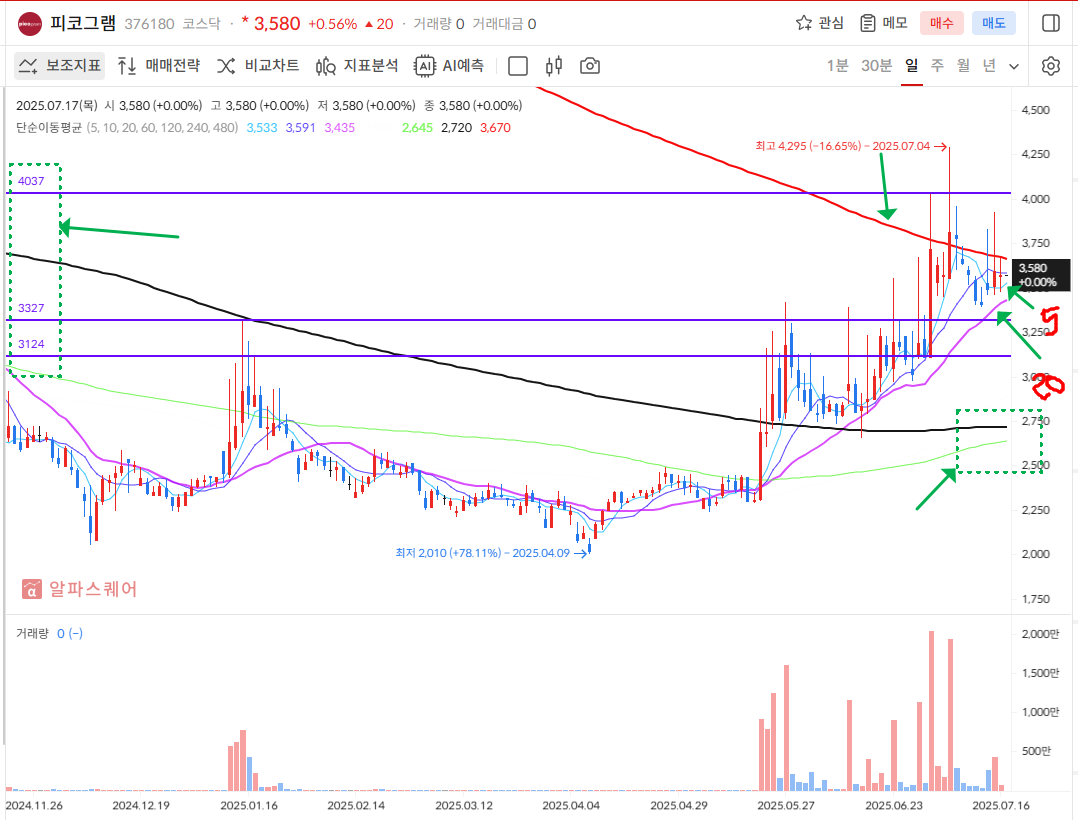
Task: Select the 3124 horizontal line label
Action: pyautogui.click(x=31, y=344)
